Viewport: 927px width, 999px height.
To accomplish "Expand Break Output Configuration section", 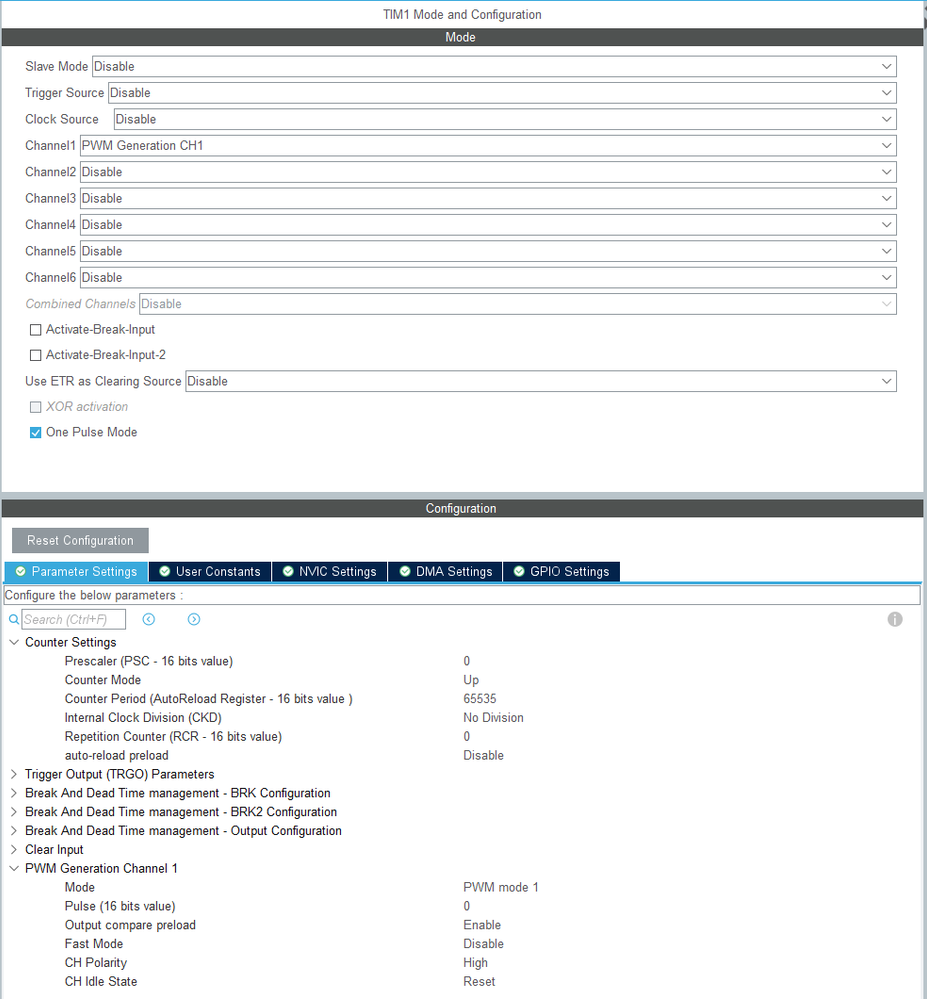I will point(14,831).
